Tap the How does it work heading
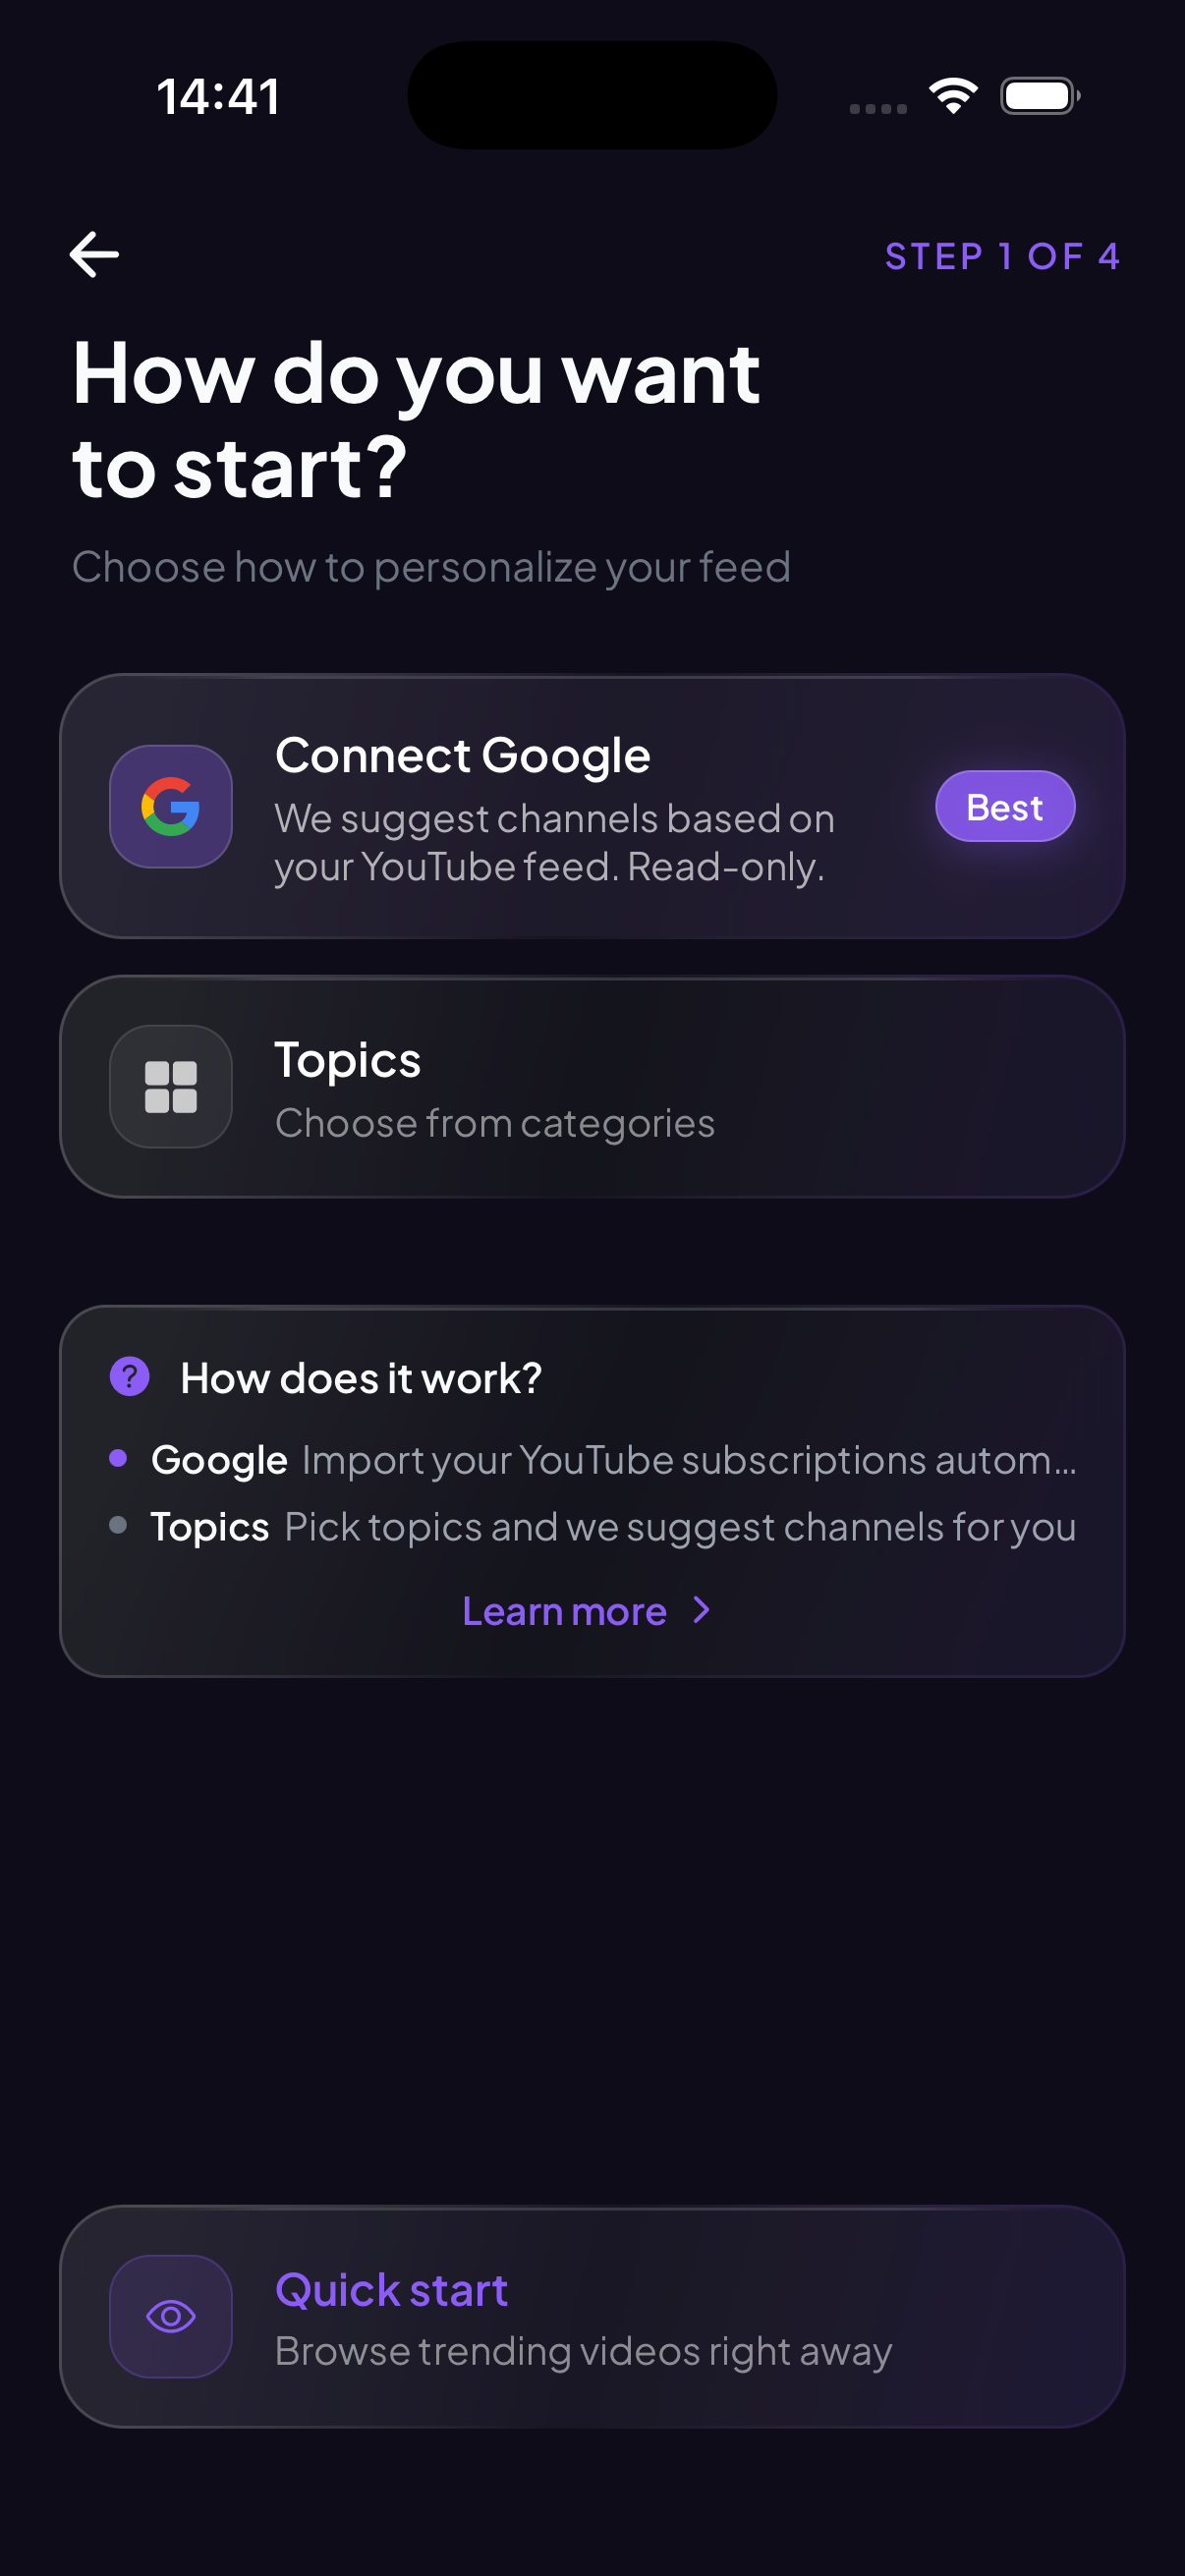Screen dimensions: 1185x2576 click(361, 1378)
